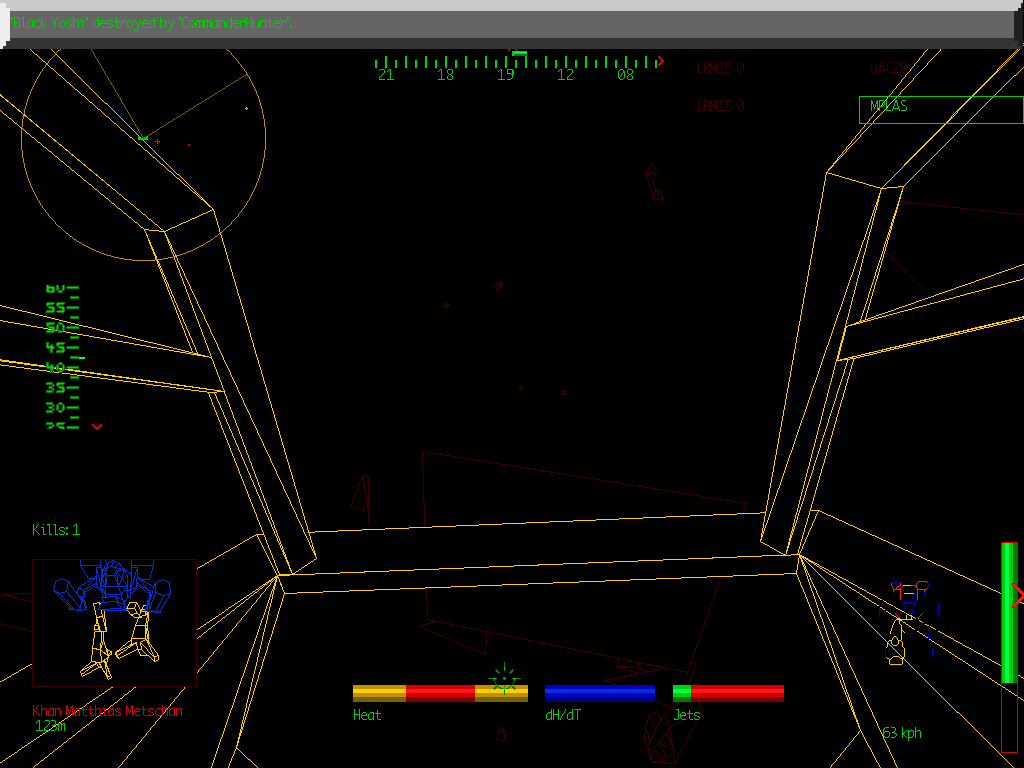This screenshot has width=1024, height=768.
Task: Select the uAC20 weapon entry
Action: [888, 69]
